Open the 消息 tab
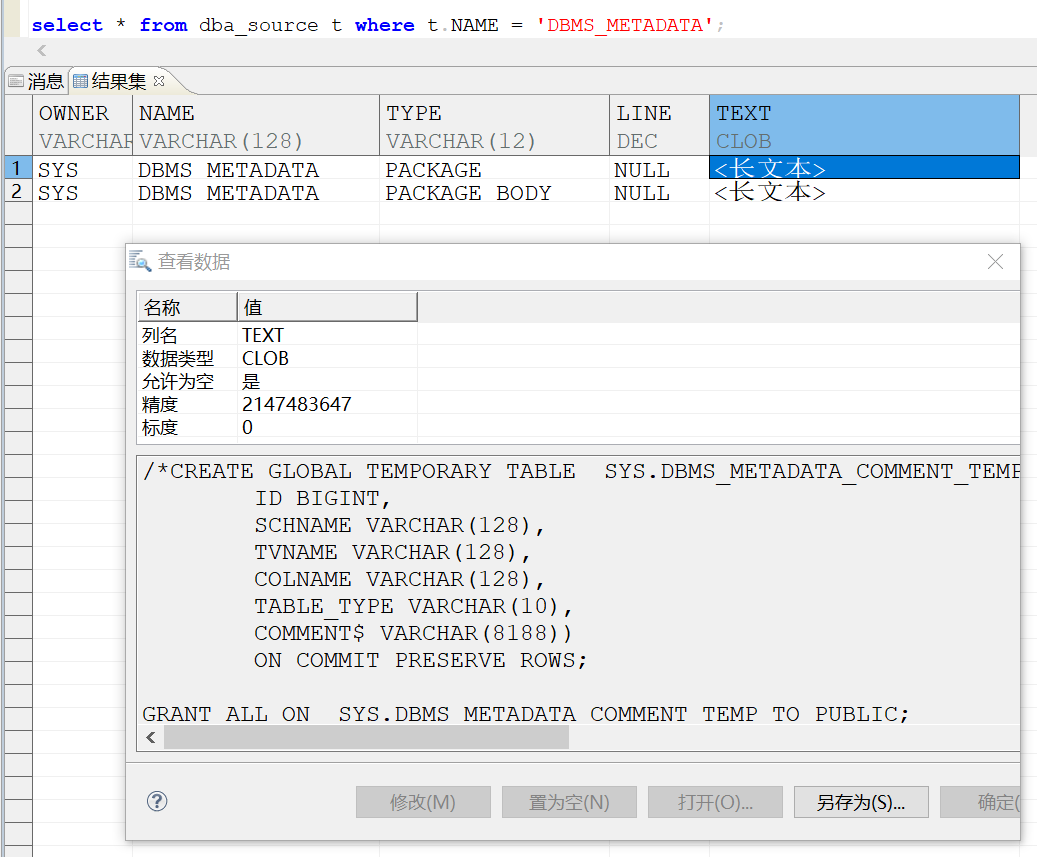This screenshot has height=857, width=1037. (x=36, y=81)
